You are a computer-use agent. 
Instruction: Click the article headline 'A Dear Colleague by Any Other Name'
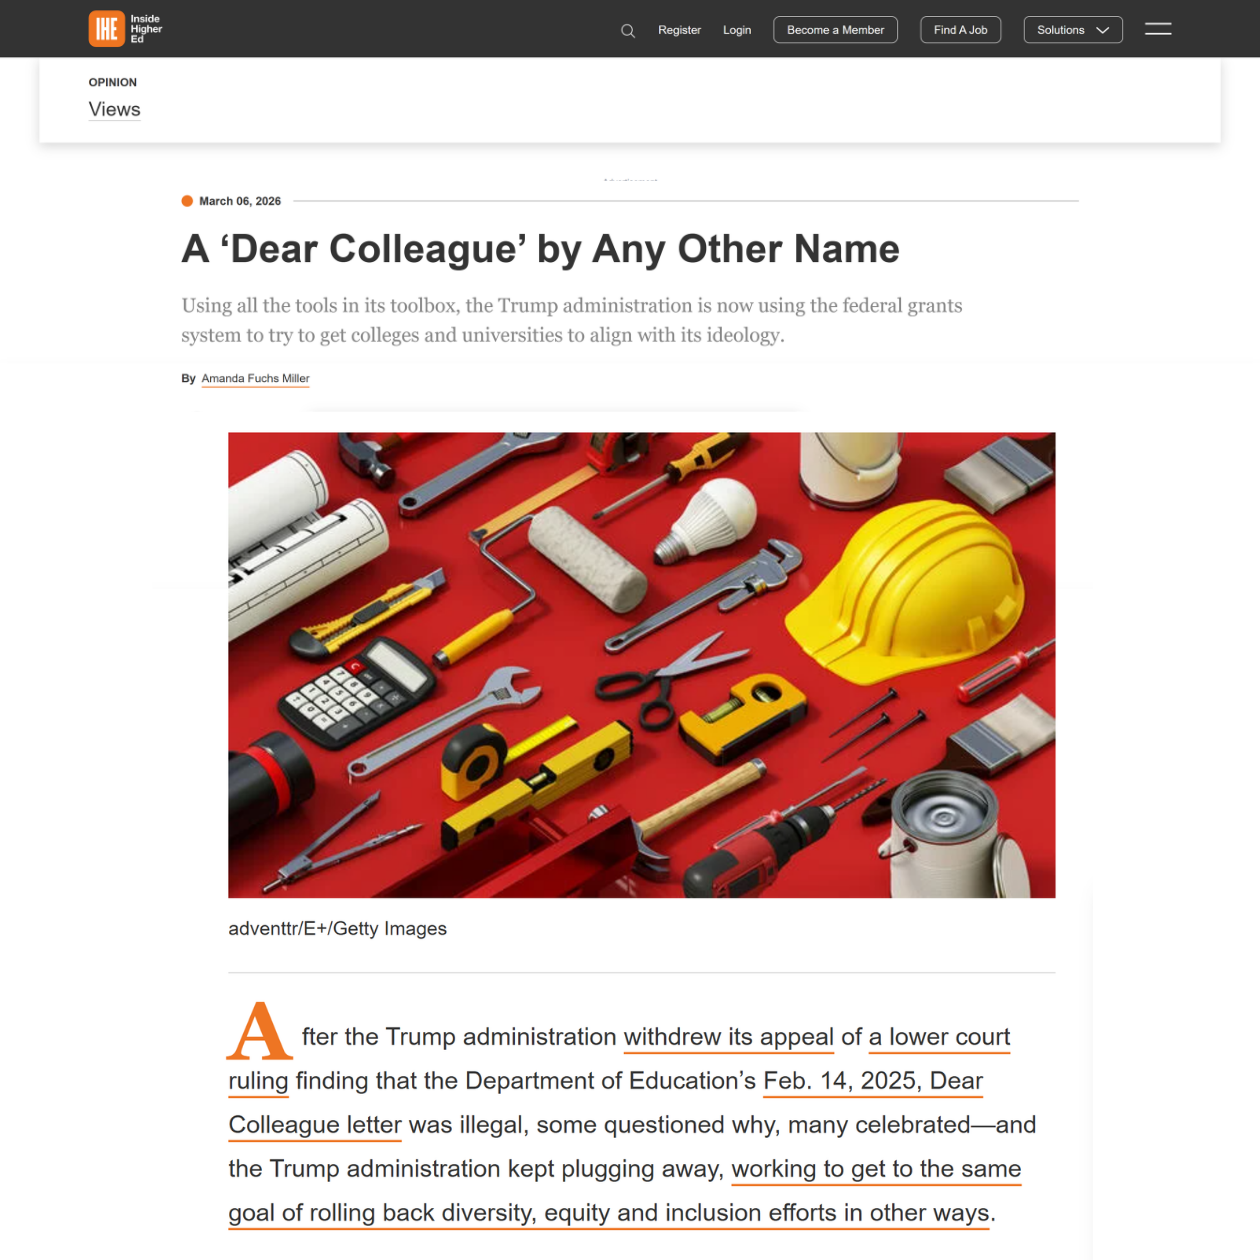540,249
